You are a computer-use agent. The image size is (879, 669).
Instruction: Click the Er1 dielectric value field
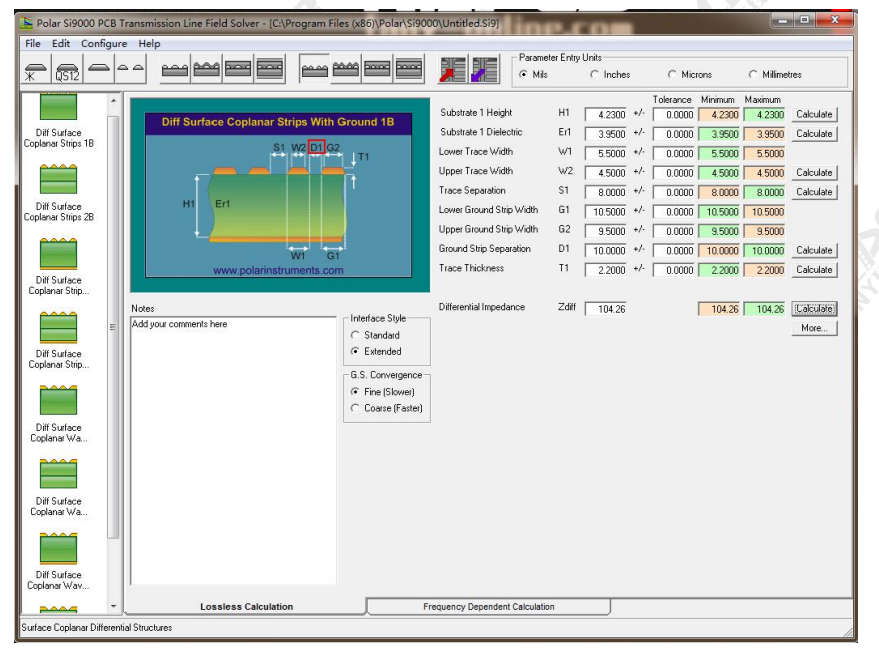605,135
